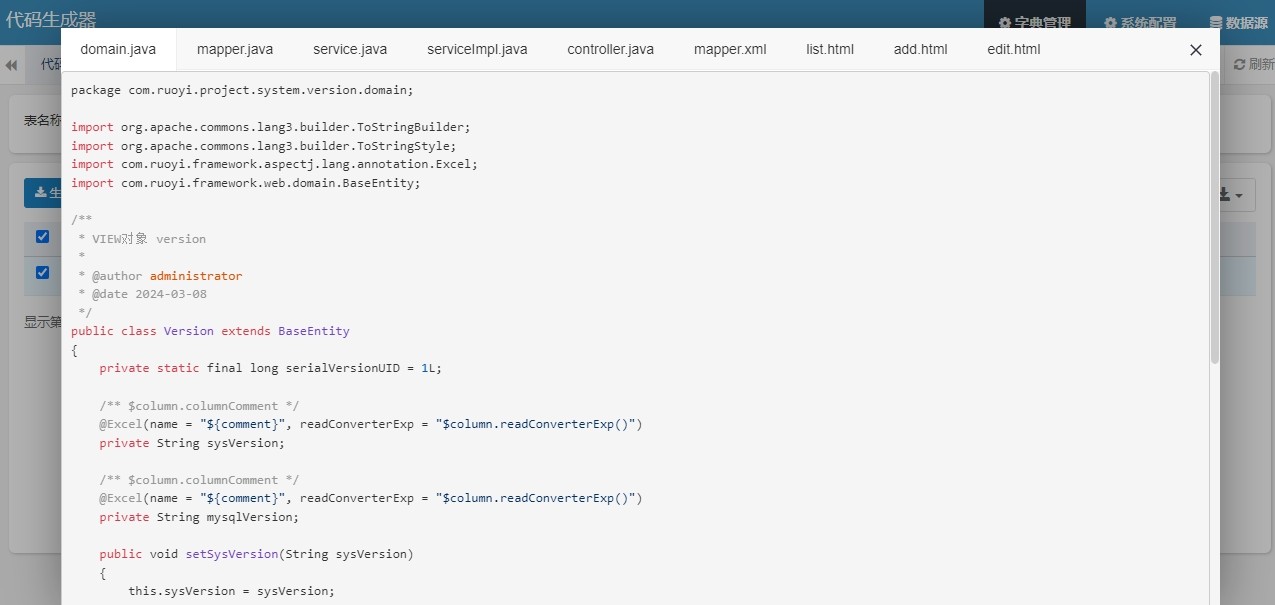Open the serviceImpl.java tab

(477, 49)
